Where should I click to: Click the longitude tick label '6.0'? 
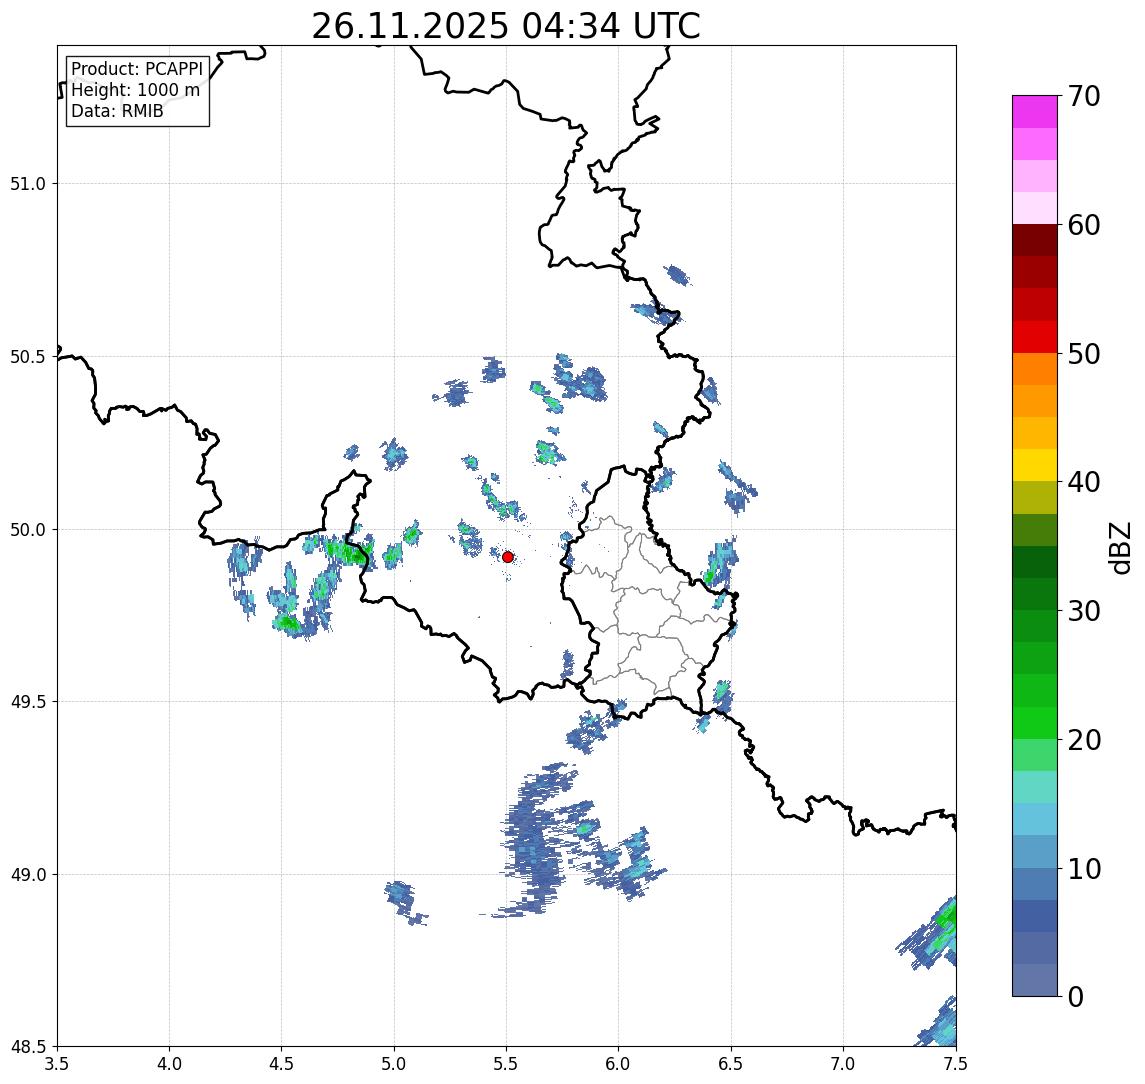[x=619, y=1064]
